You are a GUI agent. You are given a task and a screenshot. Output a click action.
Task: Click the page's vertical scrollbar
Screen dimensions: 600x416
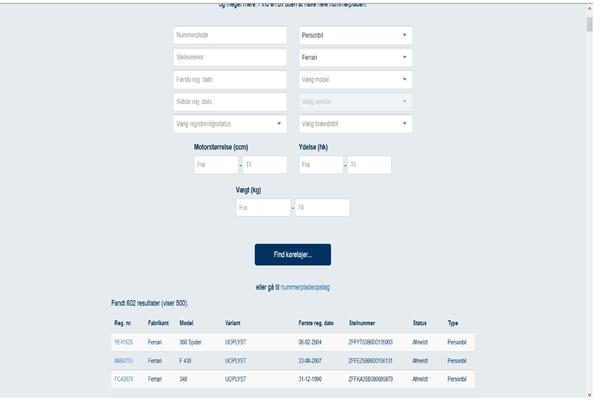(x=588, y=200)
